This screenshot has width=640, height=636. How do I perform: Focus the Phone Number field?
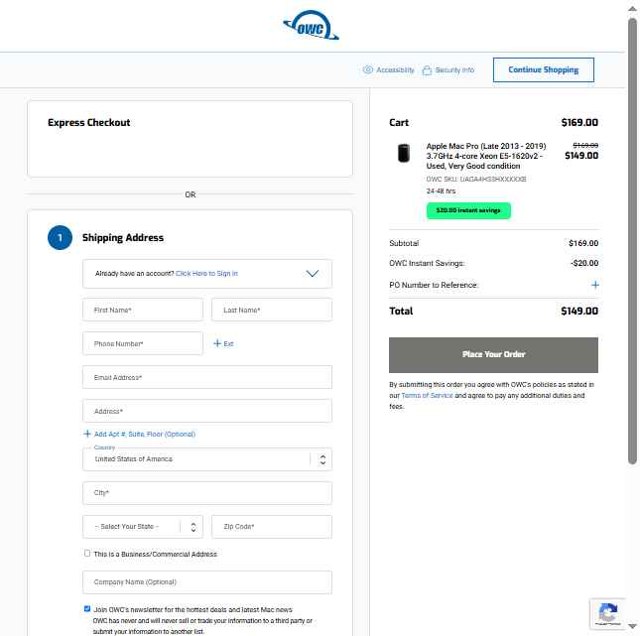point(142,344)
